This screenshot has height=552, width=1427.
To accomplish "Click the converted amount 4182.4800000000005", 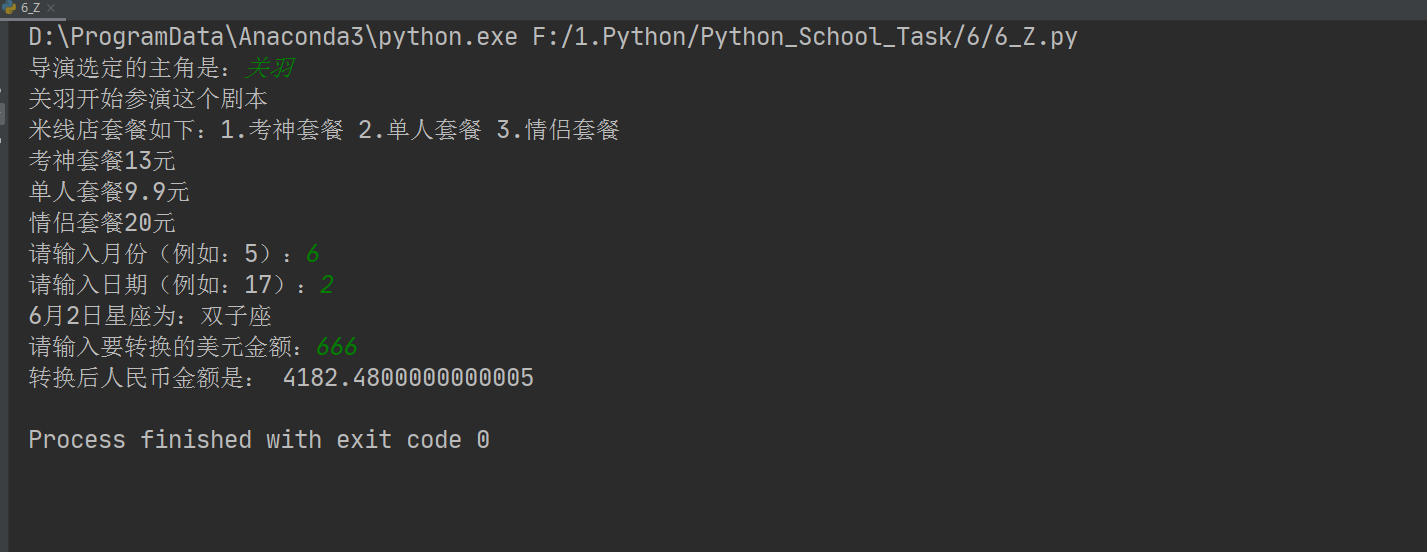I will [408, 379].
